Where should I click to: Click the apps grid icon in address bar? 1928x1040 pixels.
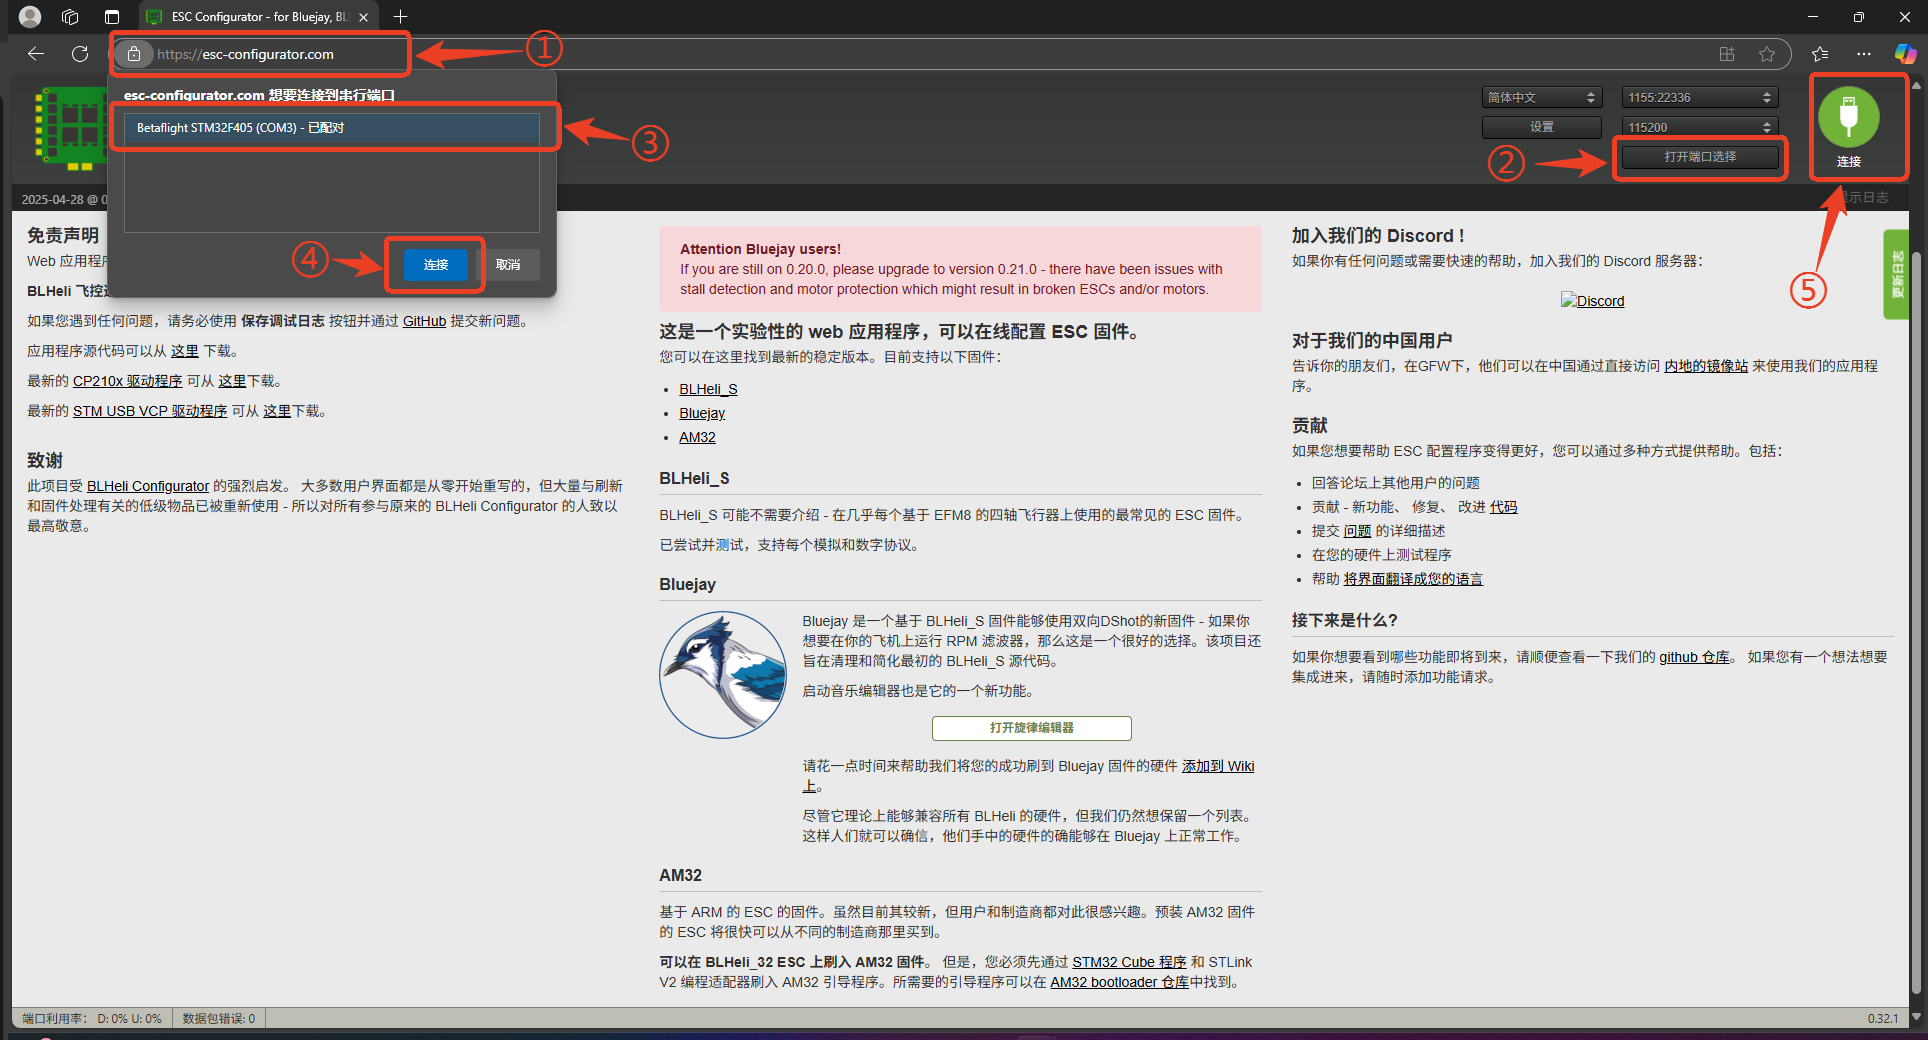point(1727,54)
